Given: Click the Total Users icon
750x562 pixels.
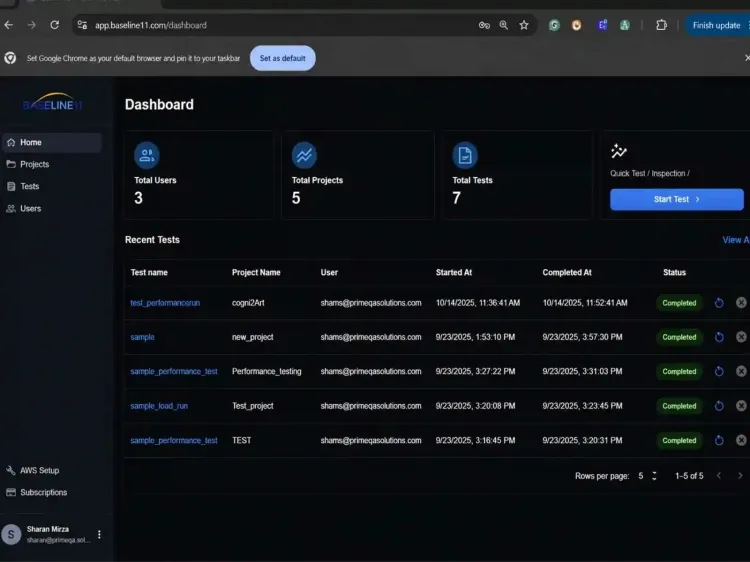Looking at the screenshot, I should click(x=147, y=155).
